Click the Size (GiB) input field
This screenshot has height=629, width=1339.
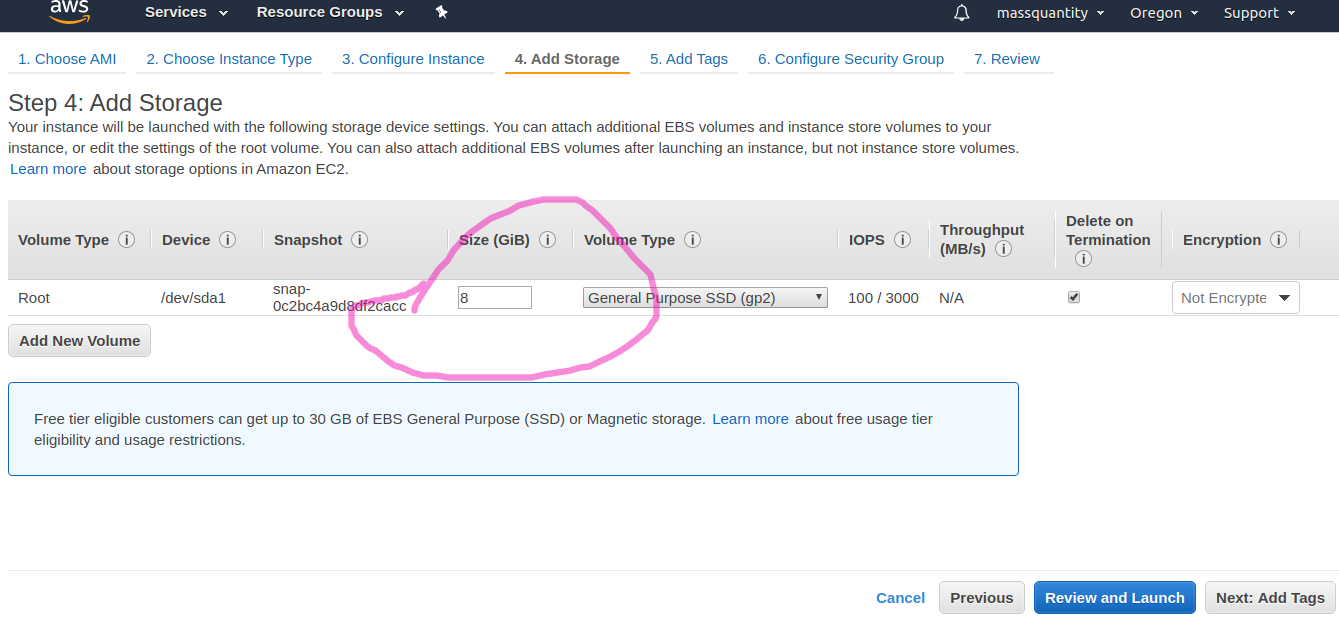tap(494, 297)
